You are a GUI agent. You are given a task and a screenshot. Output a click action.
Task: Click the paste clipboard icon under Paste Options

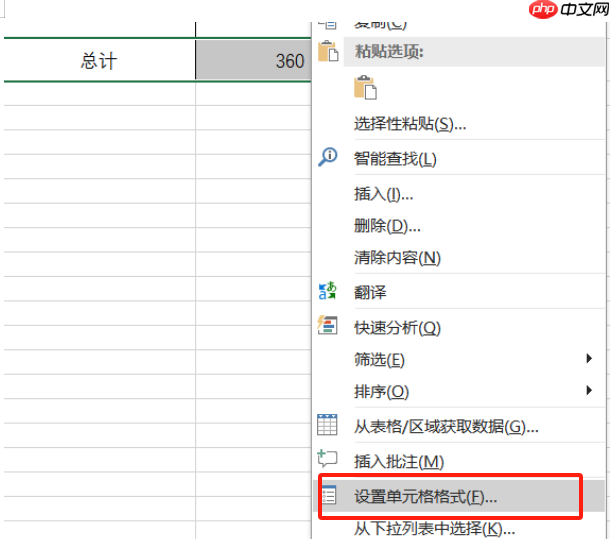[x=365, y=88]
